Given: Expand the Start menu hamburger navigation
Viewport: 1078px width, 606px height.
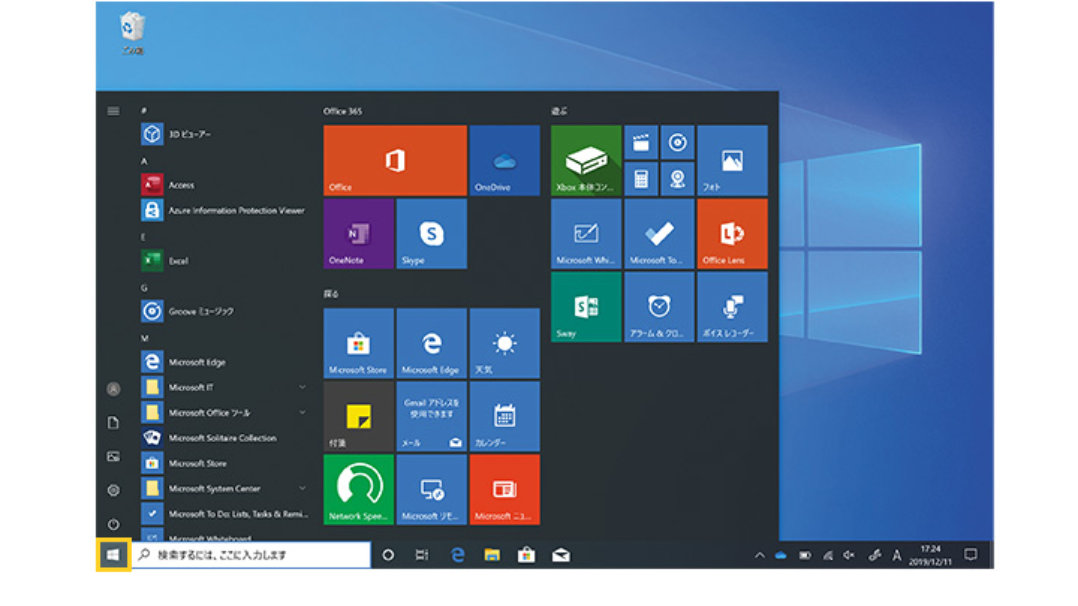Looking at the screenshot, I should click(x=113, y=111).
